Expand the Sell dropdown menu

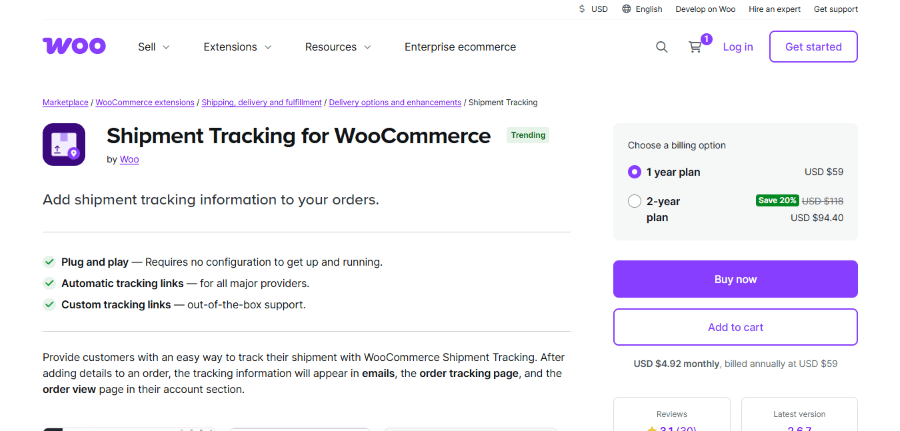click(154, 47)
